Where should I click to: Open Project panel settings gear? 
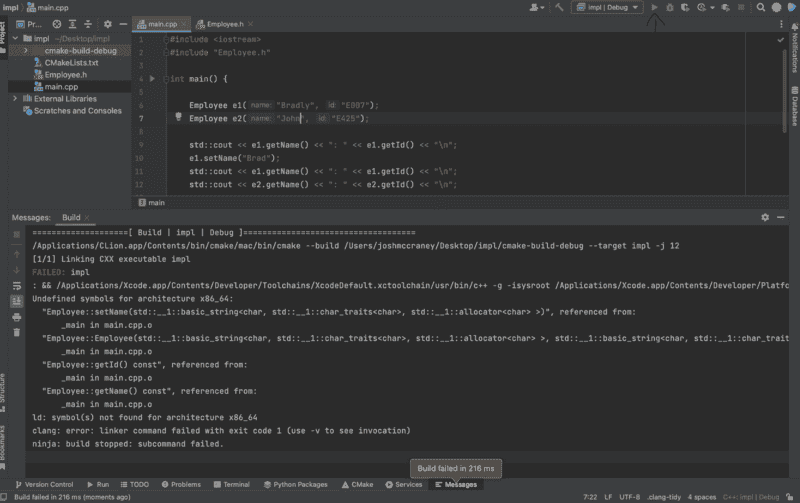click(107, 22)
